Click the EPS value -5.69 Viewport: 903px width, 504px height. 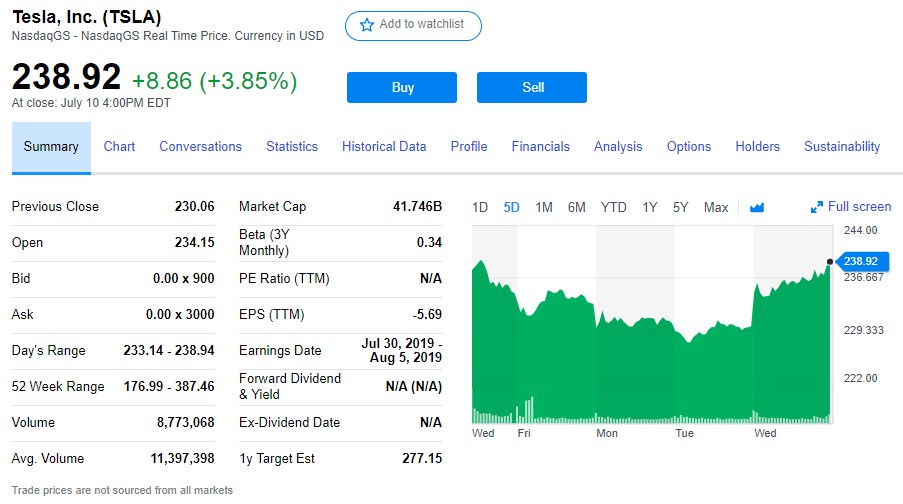coord(427,314)
